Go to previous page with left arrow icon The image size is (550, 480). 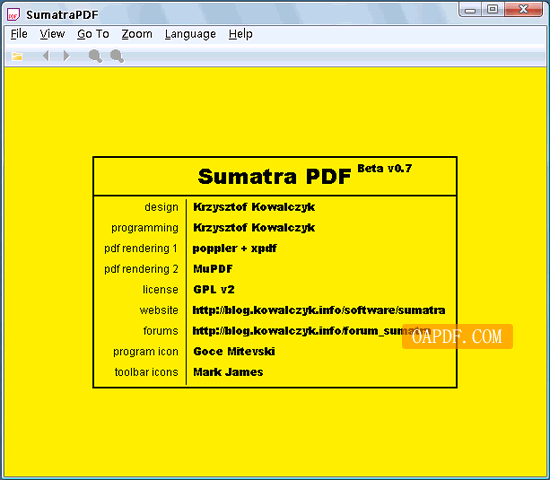tap(46, 55)
